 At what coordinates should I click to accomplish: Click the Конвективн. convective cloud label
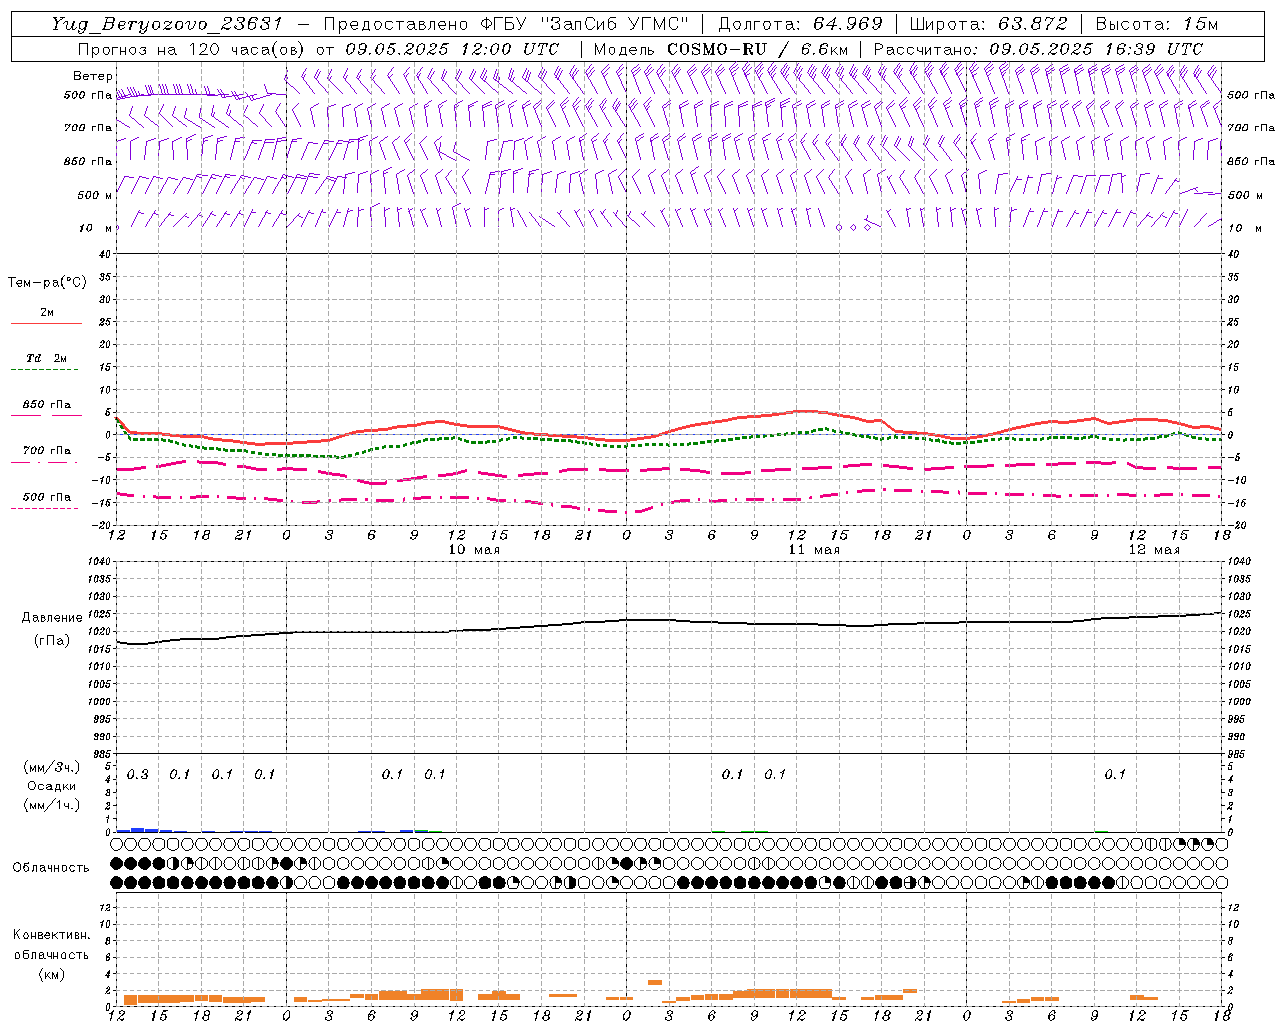pos(51,935)
